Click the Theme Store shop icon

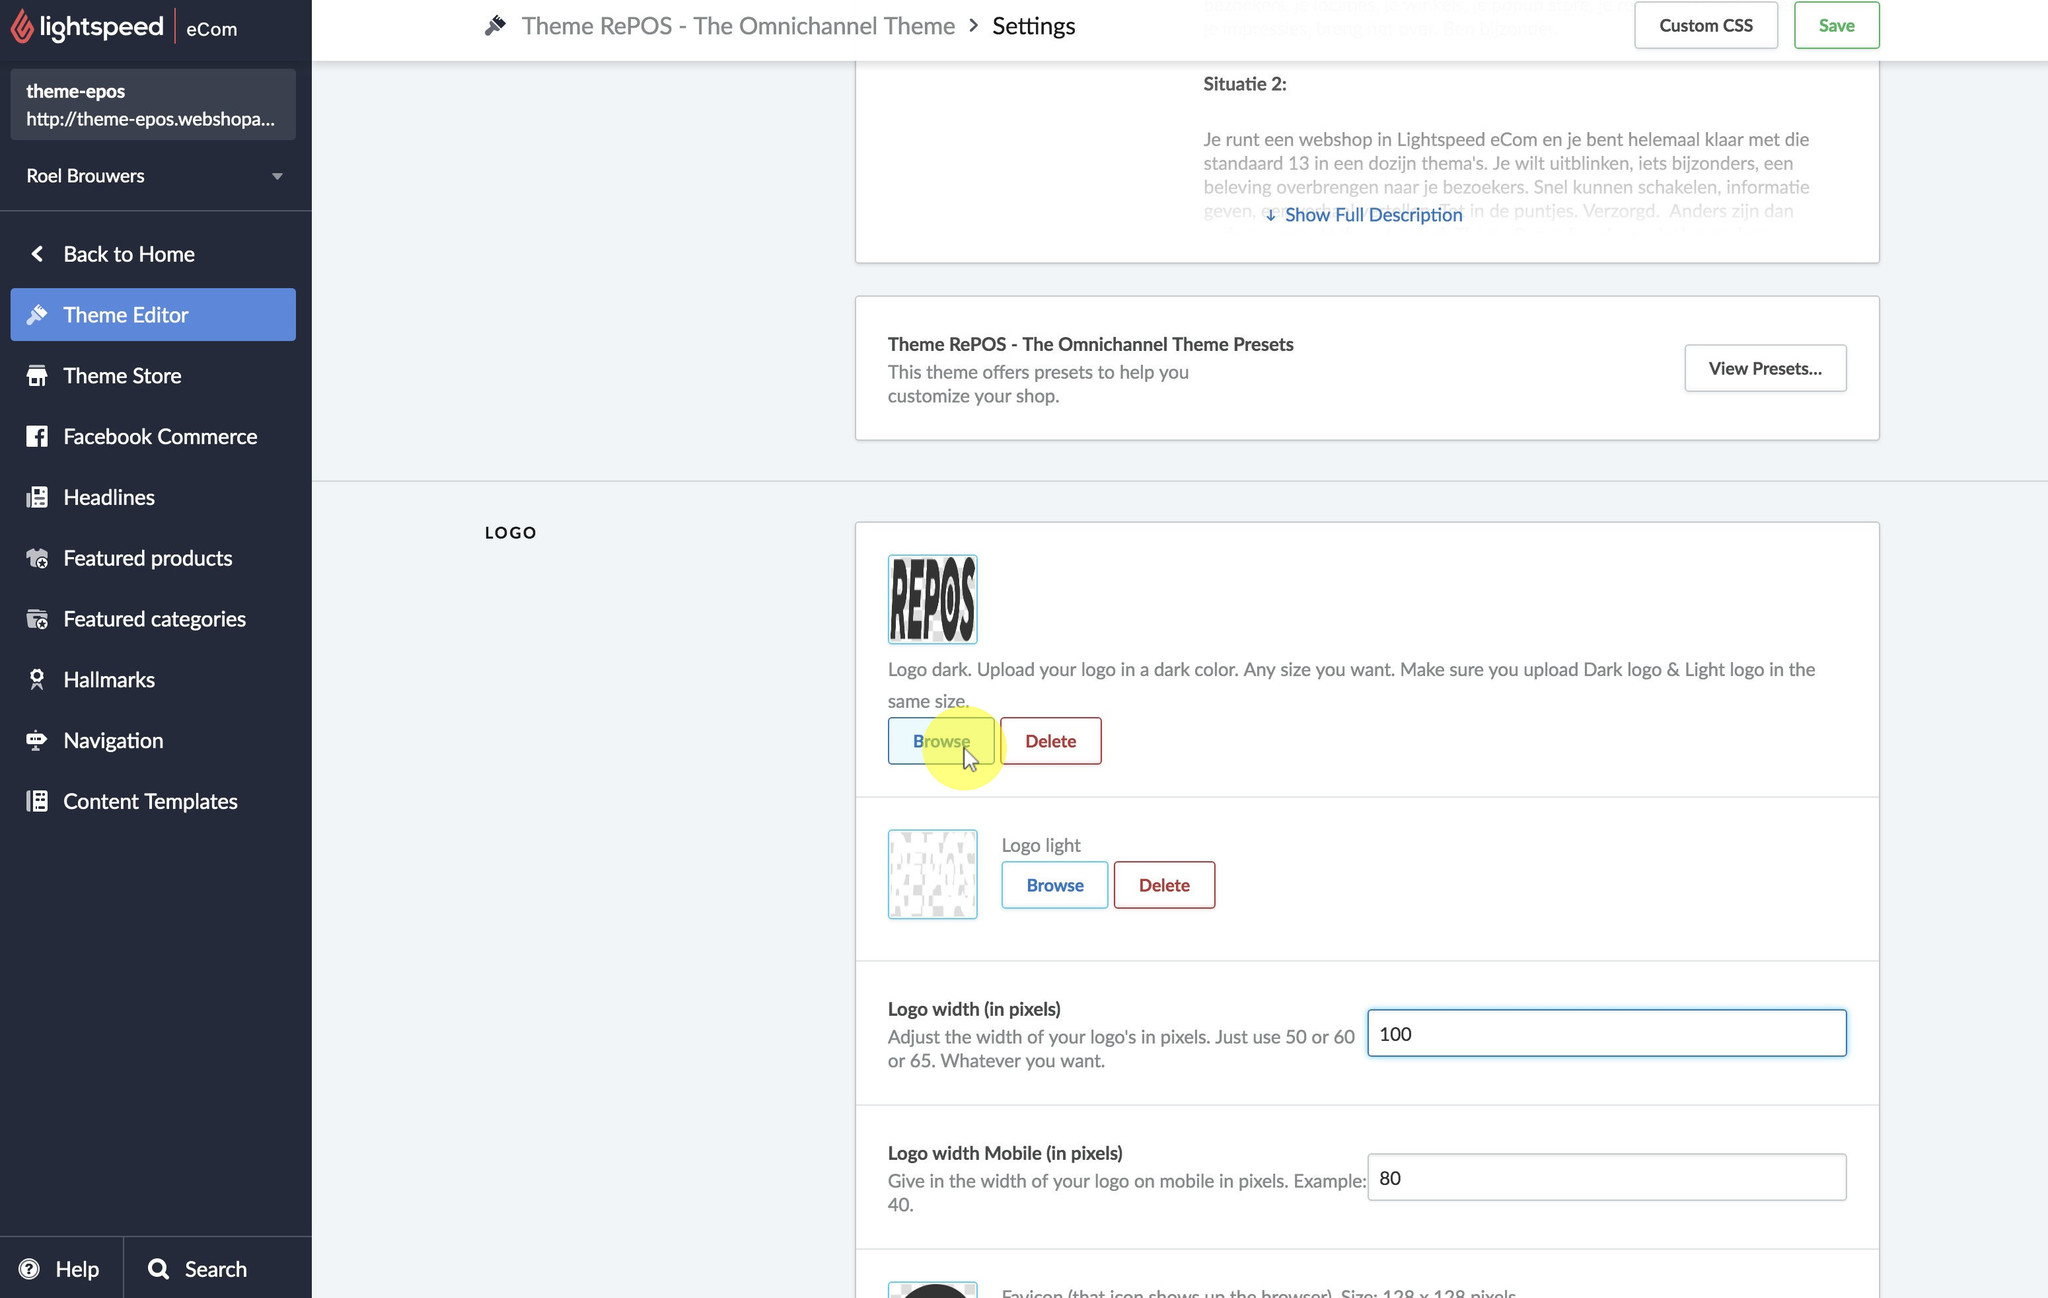37,376
